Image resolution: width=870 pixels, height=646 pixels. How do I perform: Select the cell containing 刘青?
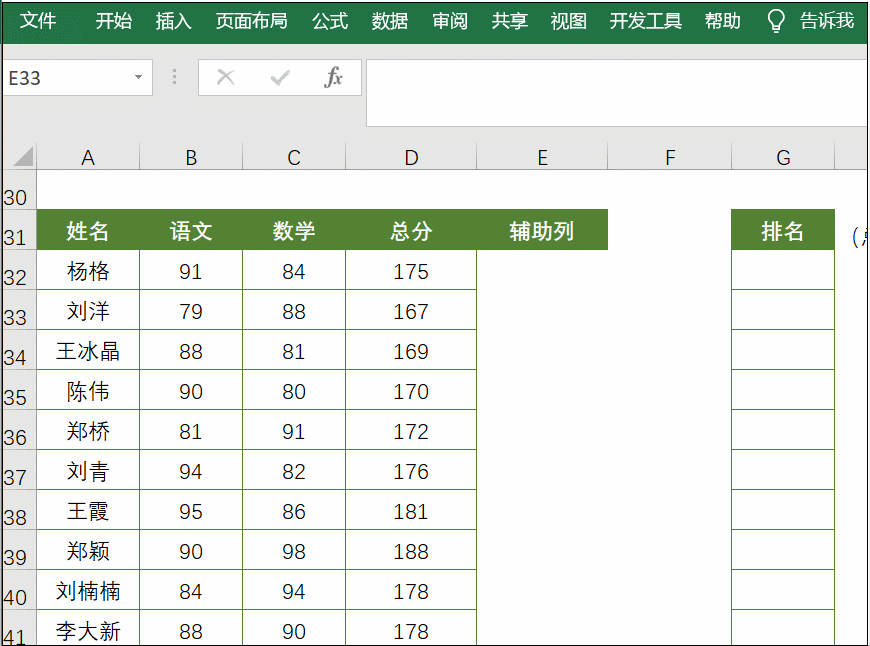click(88, 470)
